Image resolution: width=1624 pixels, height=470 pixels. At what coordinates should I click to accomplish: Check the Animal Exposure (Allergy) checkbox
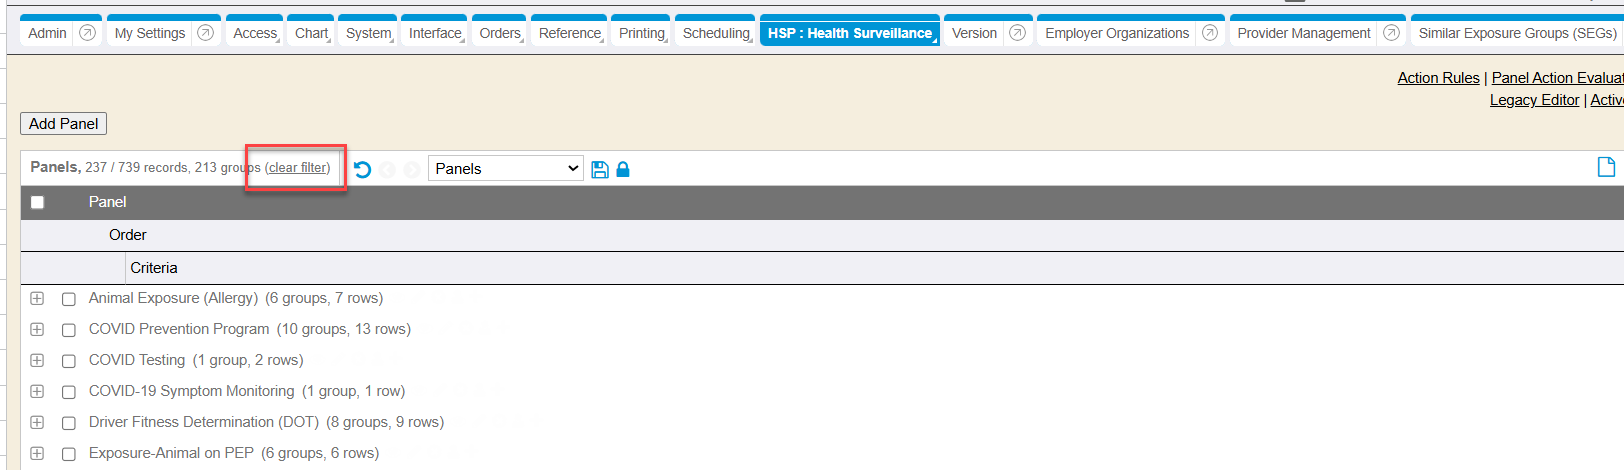click(69, 299)
